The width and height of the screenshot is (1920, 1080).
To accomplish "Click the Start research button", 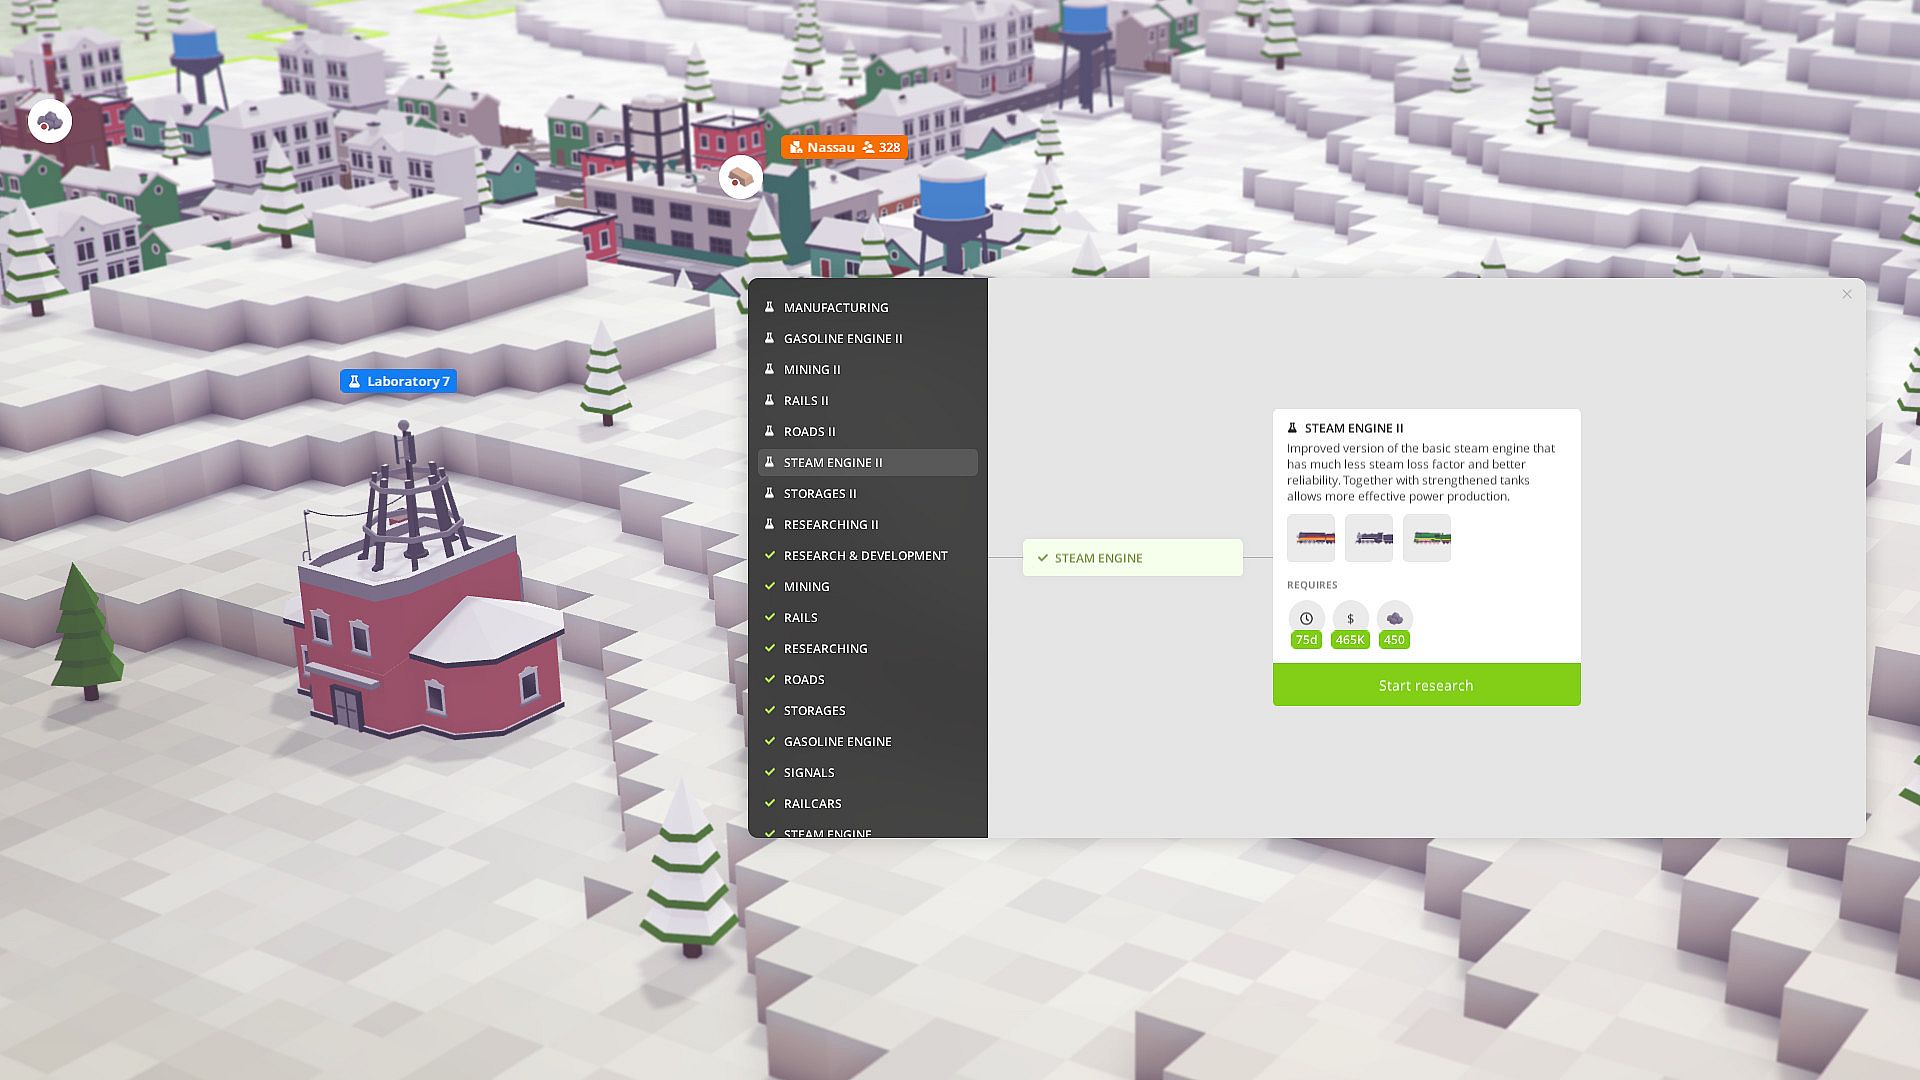I will click(x=1426, y=685).
